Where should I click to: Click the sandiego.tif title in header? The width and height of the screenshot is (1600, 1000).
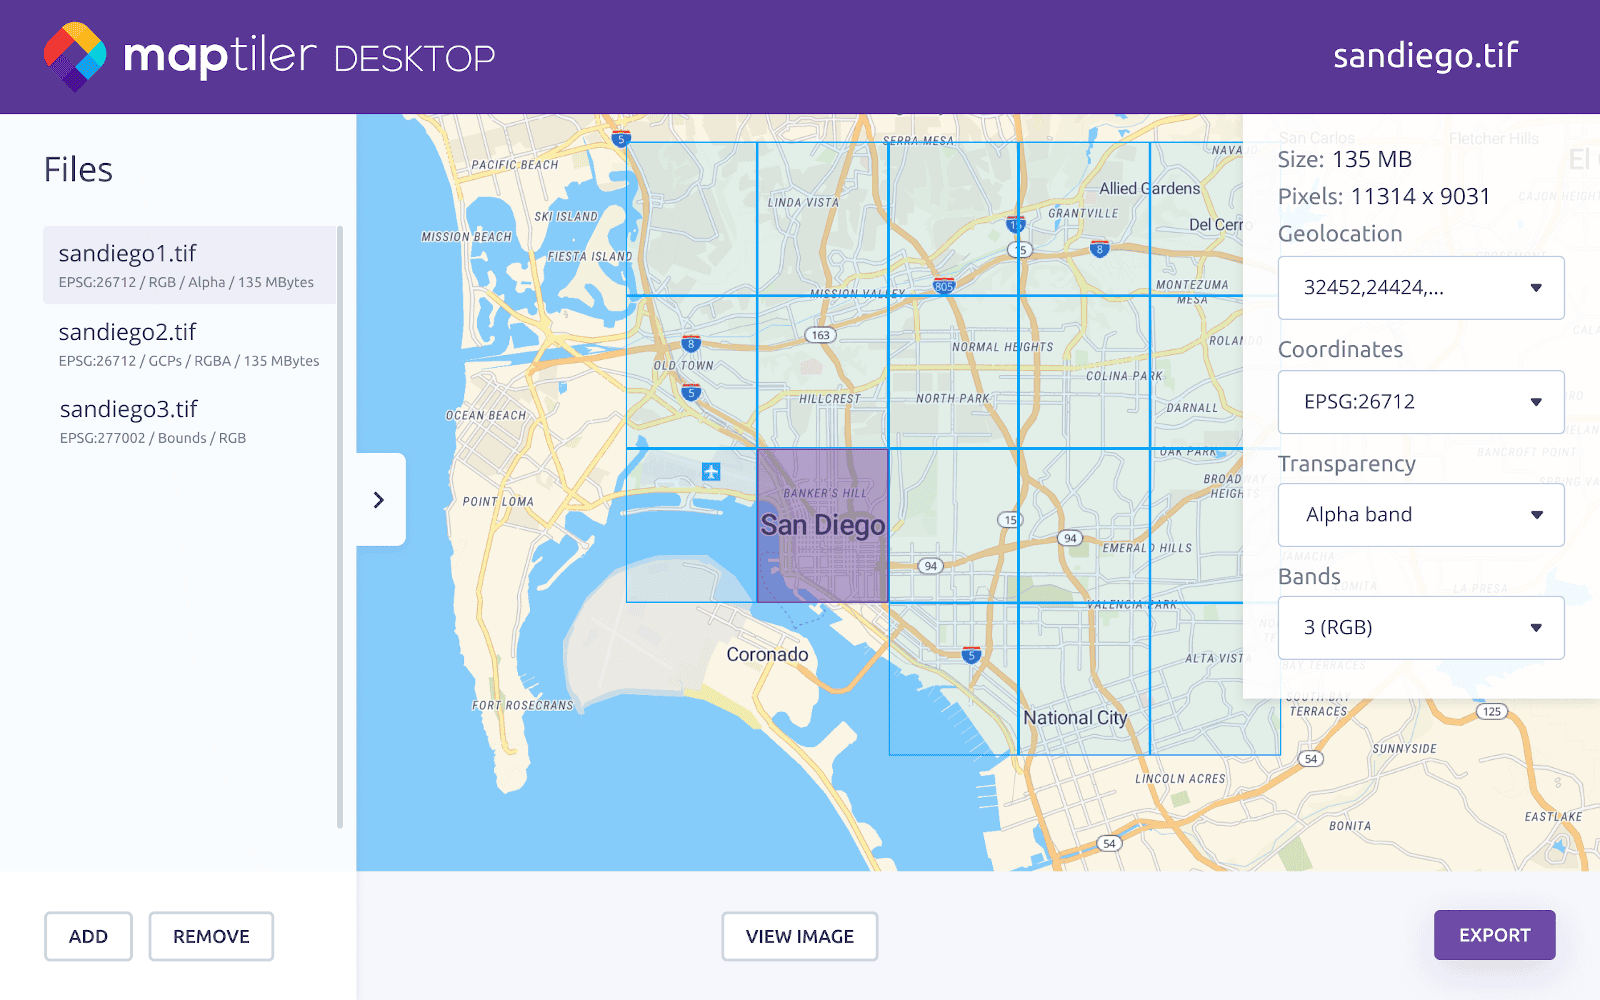pos(1425,55)
